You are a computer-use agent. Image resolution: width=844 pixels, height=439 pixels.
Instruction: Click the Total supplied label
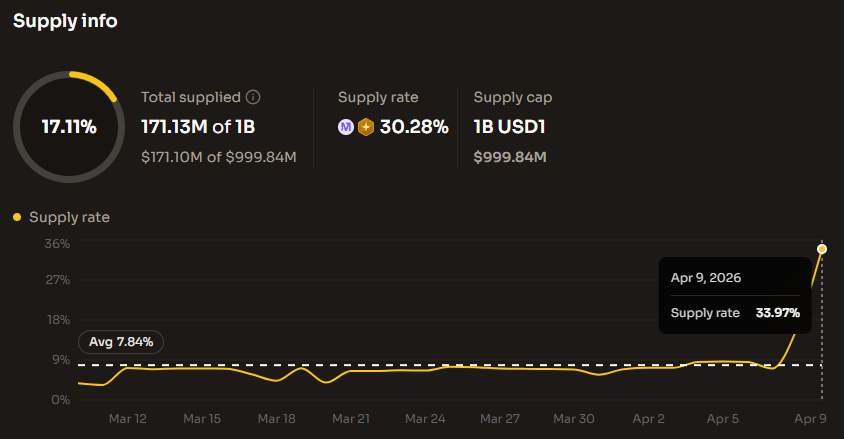point(191,97)
